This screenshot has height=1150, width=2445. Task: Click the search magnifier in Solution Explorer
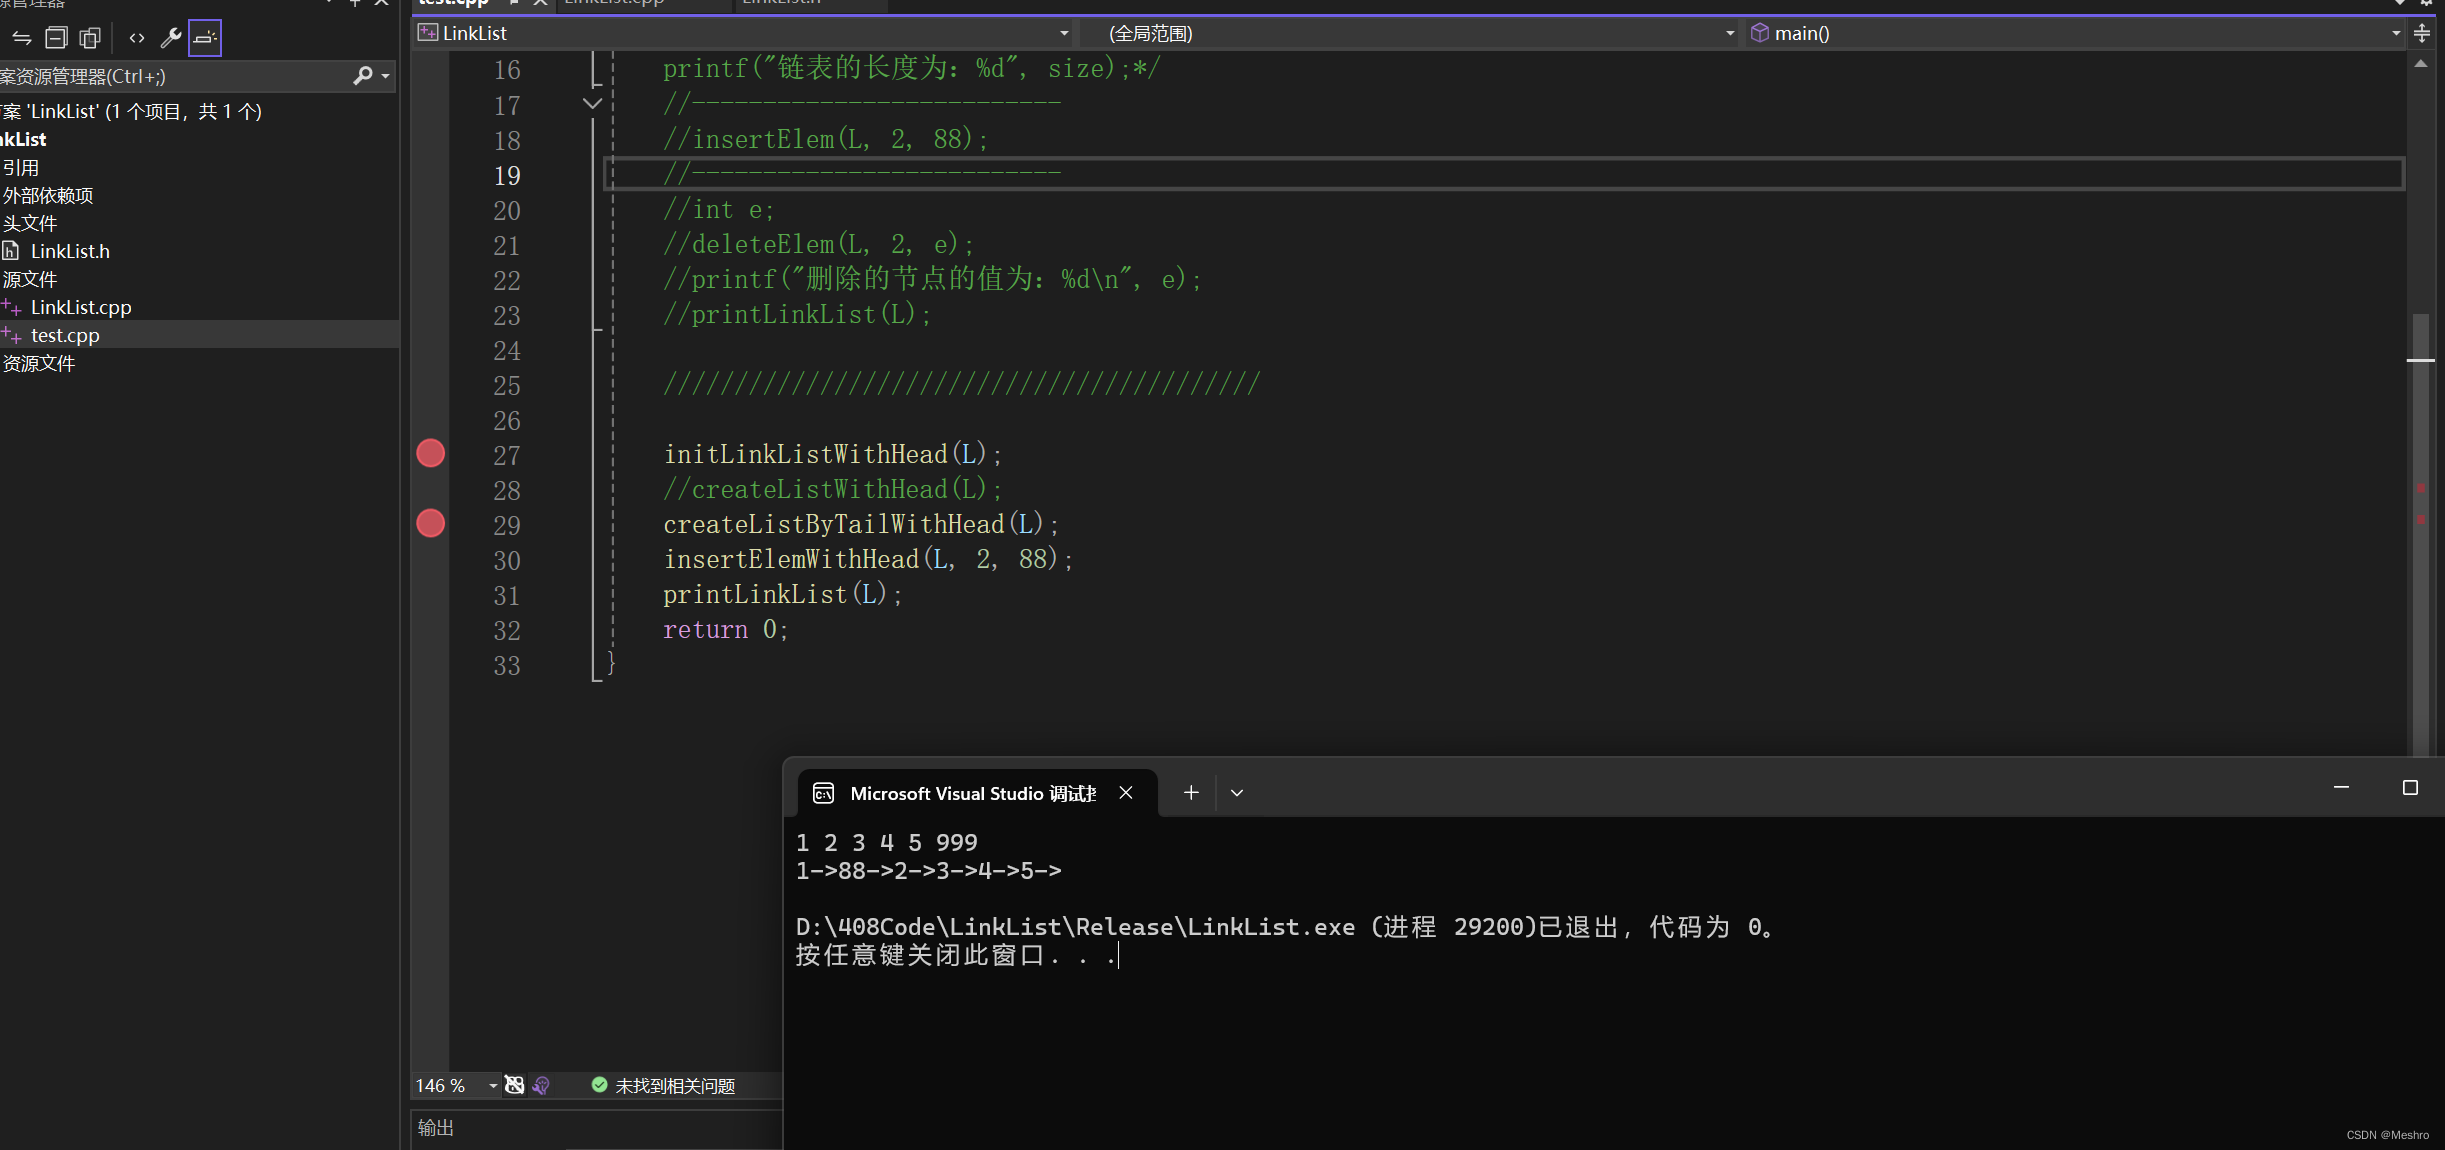pyautogui.click(x=362, y=76)
